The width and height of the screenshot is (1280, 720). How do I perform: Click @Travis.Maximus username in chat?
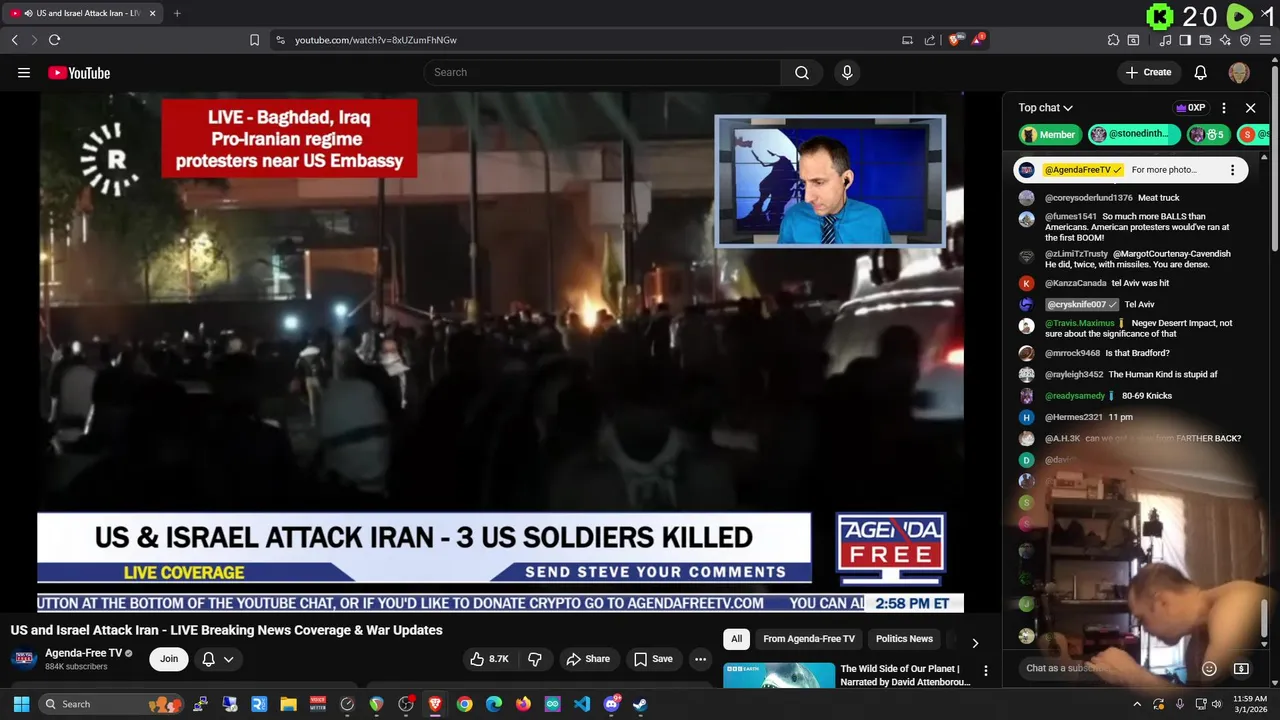pos(1080,323)
